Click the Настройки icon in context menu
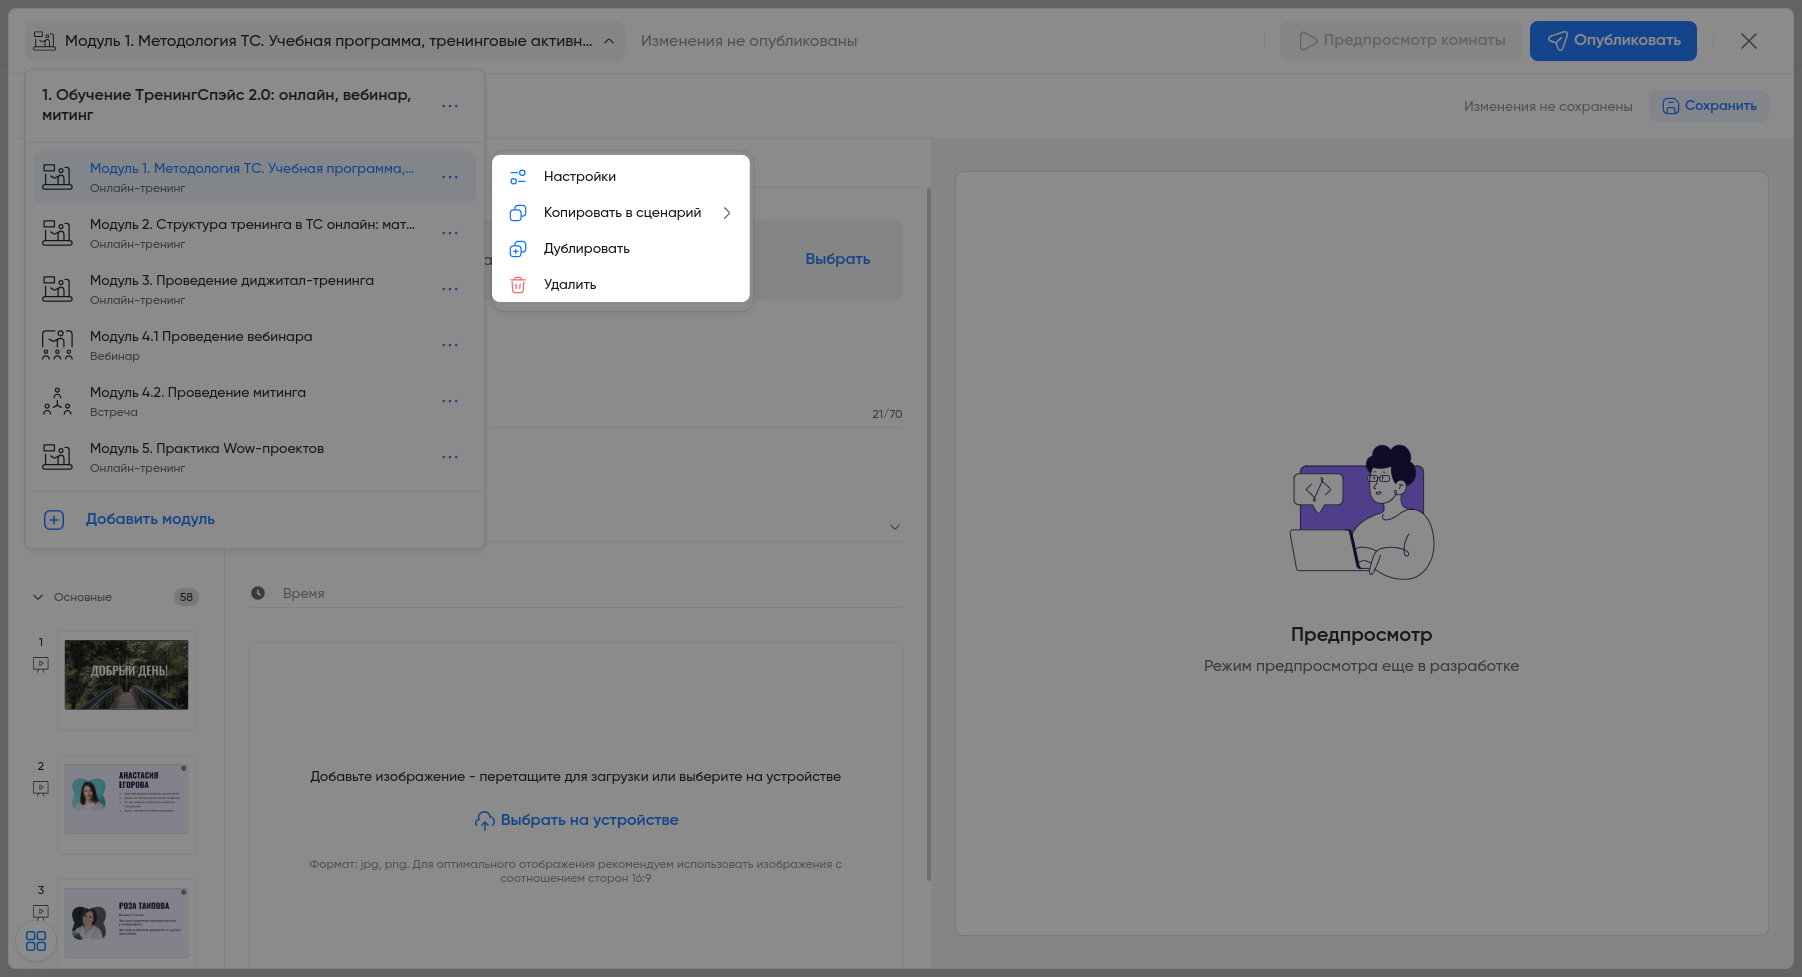 [518, 177]
